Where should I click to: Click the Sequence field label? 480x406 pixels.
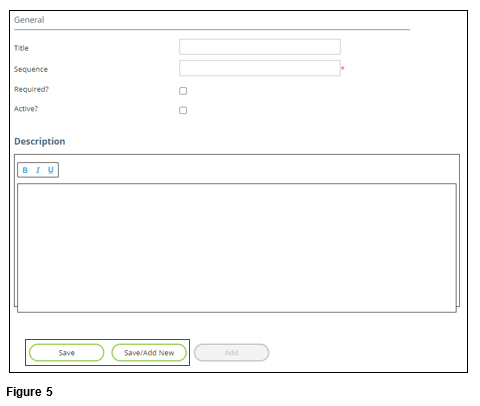point(31,69)
